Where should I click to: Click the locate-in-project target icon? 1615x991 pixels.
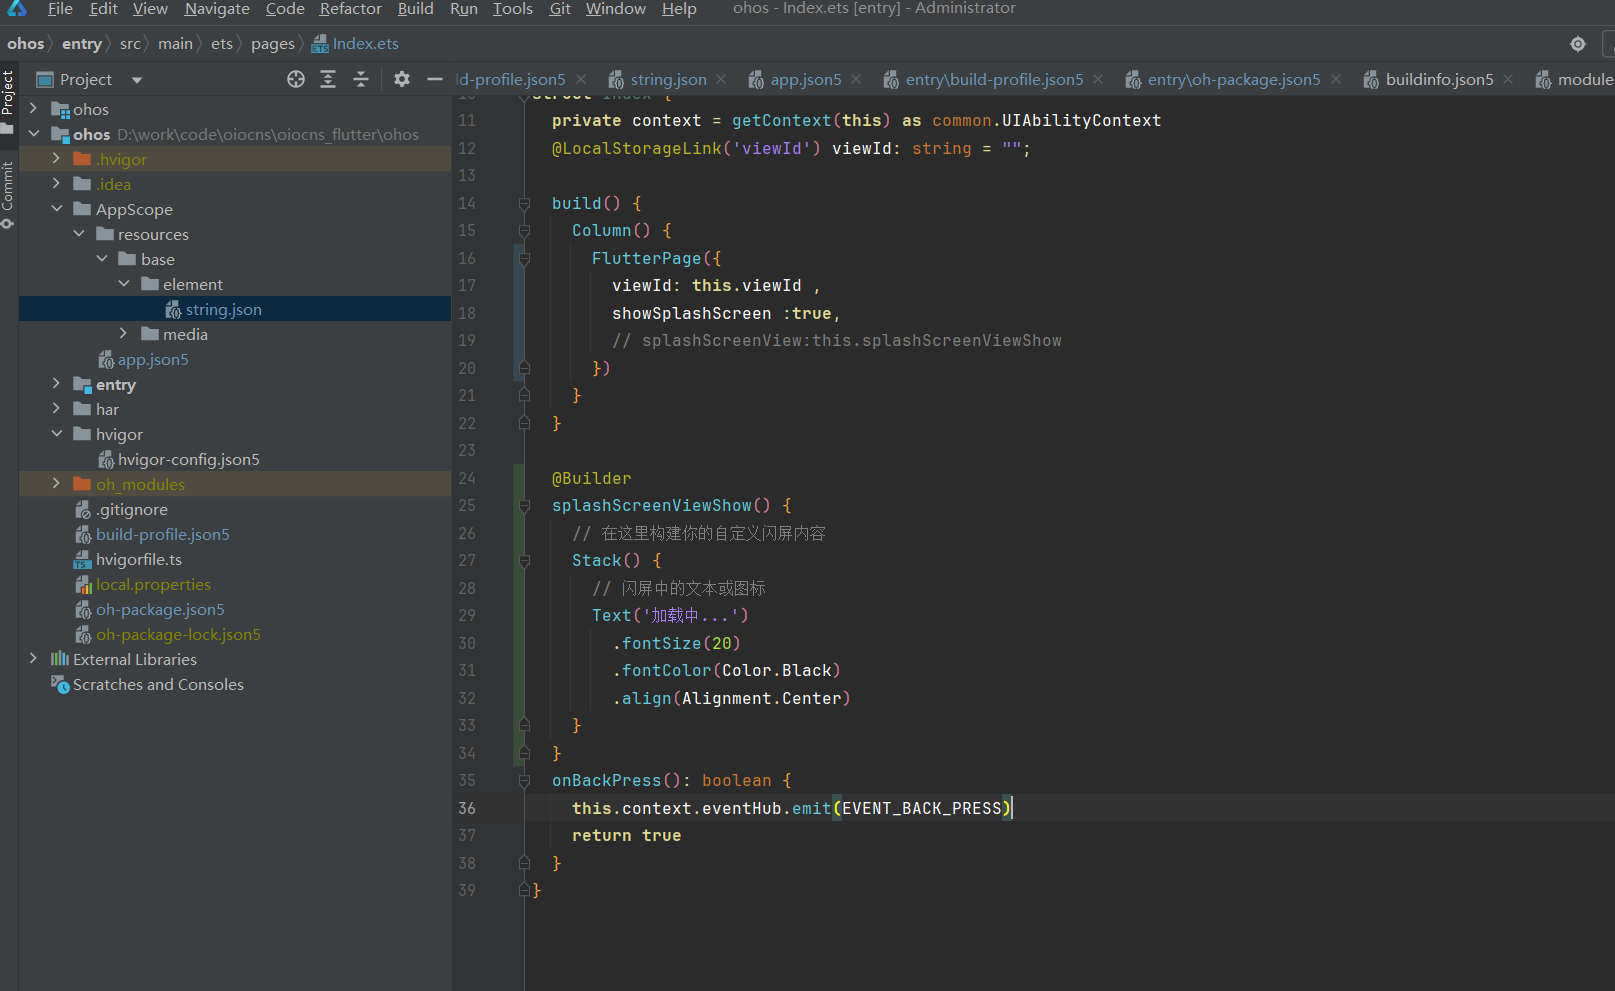[296, 79]
